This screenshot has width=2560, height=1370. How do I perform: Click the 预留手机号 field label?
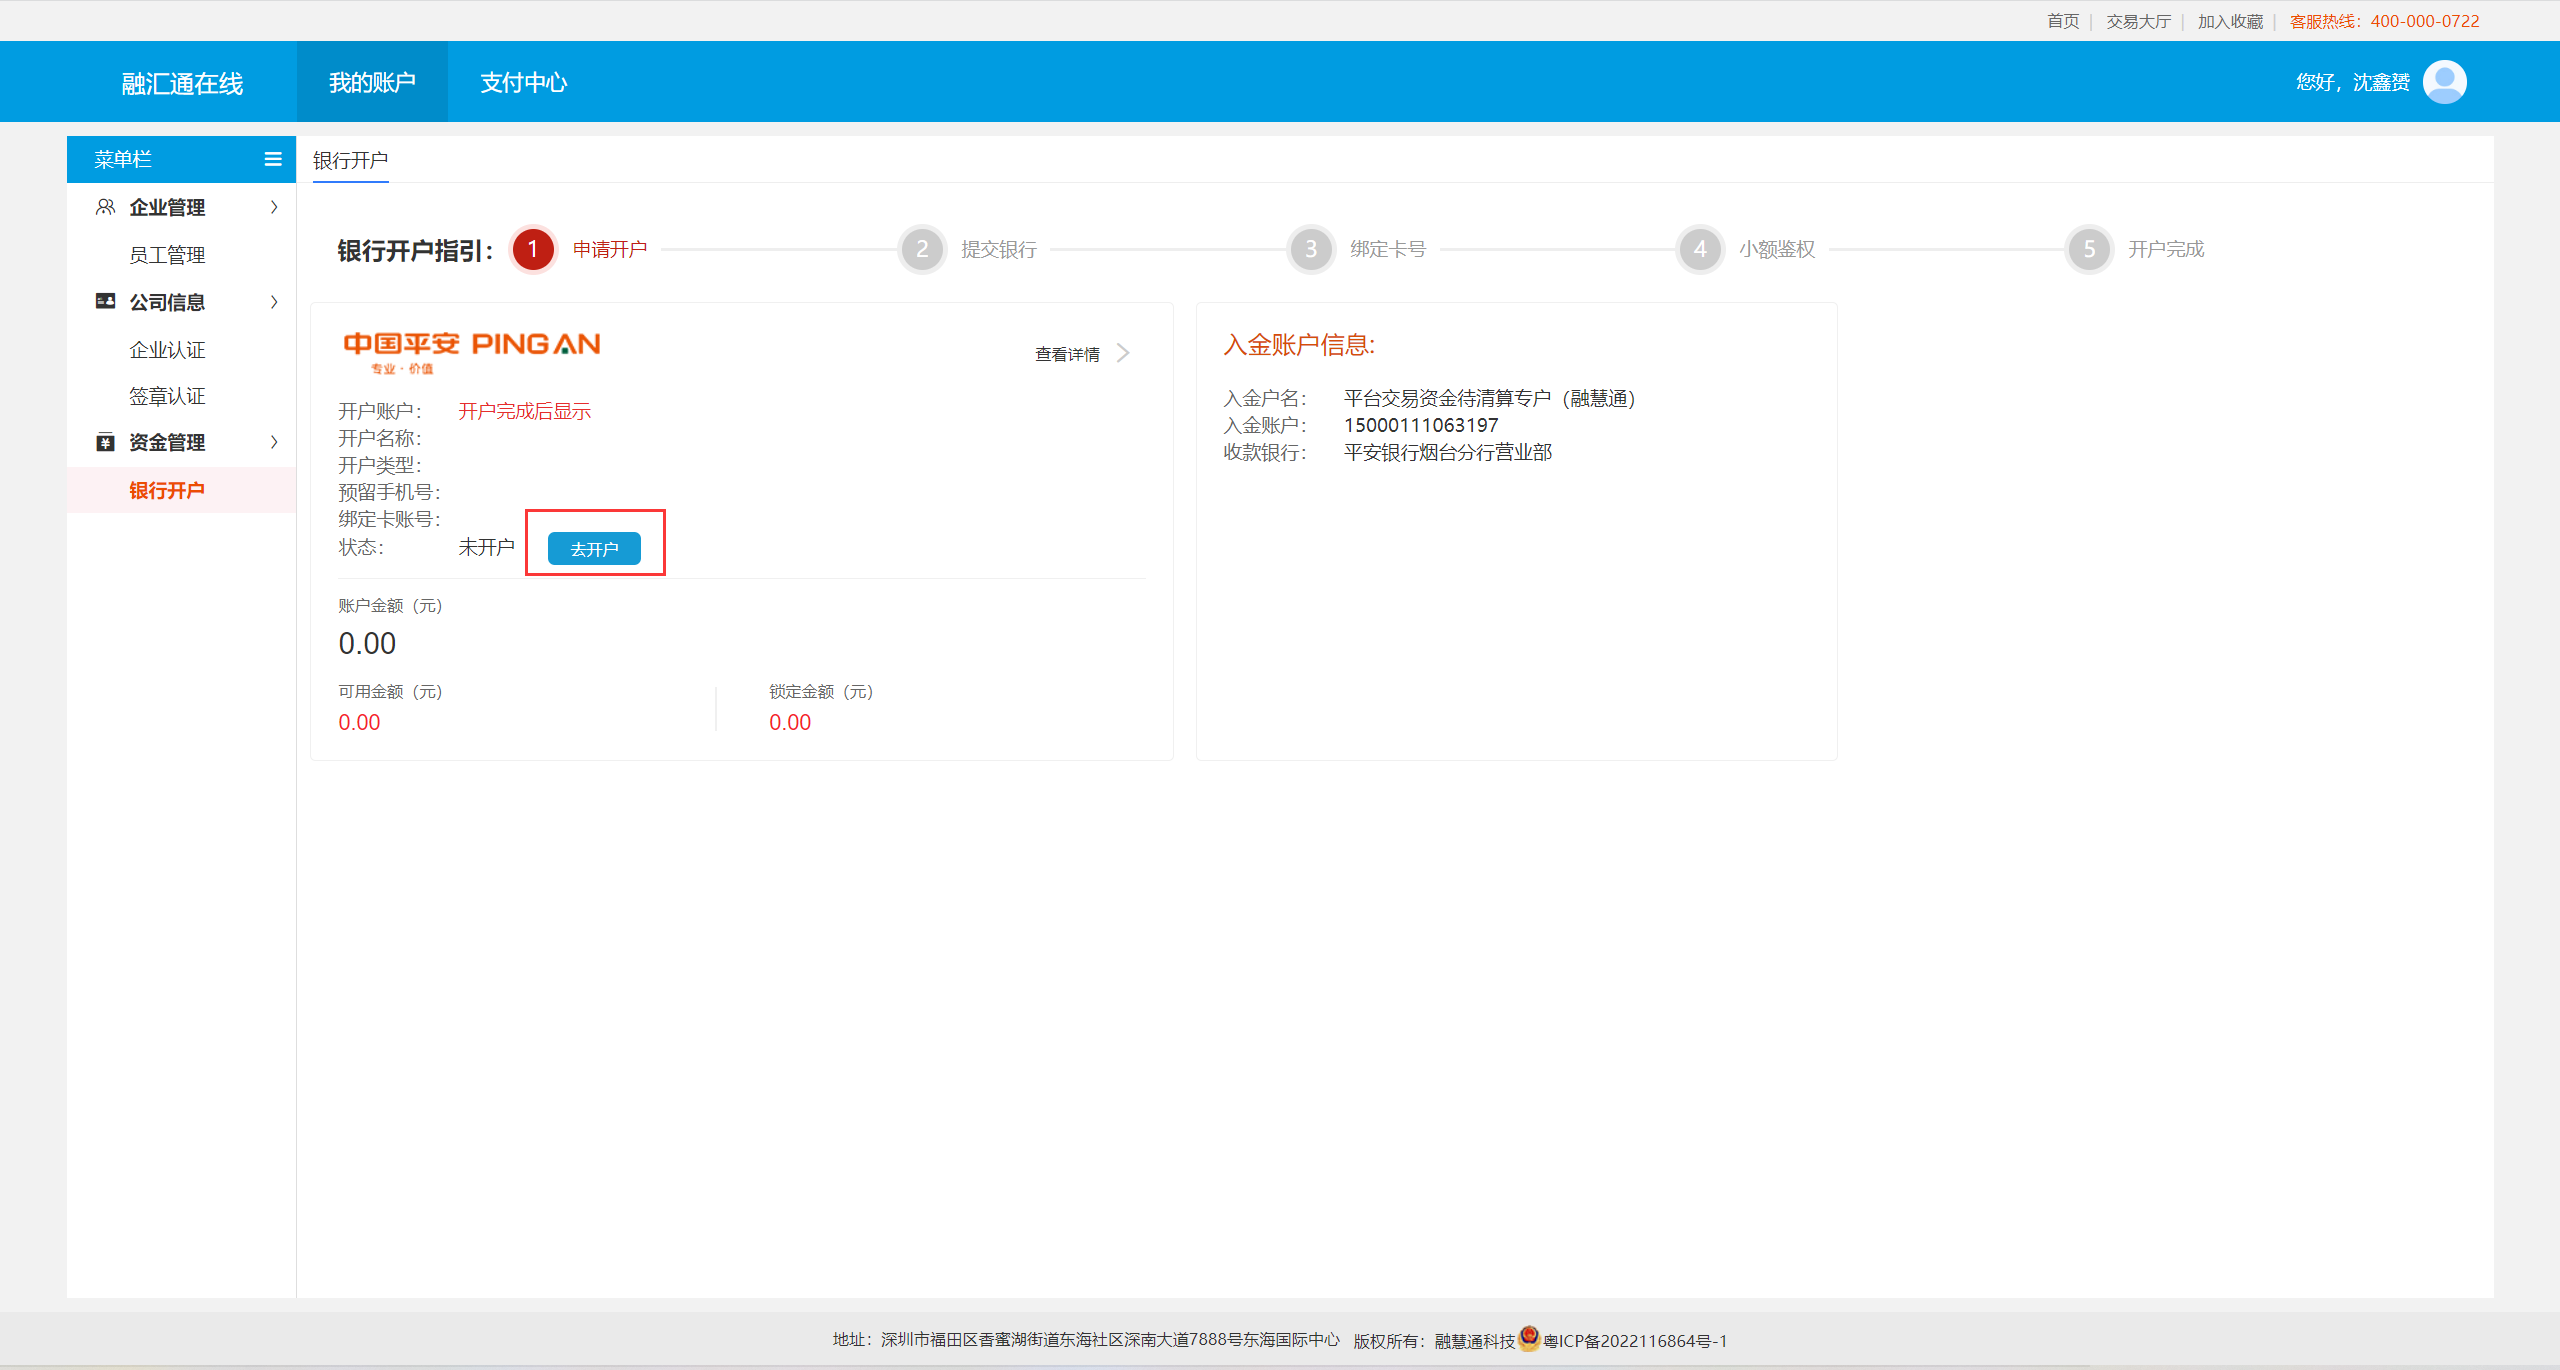pyautogui.click(x=389, y=492)
